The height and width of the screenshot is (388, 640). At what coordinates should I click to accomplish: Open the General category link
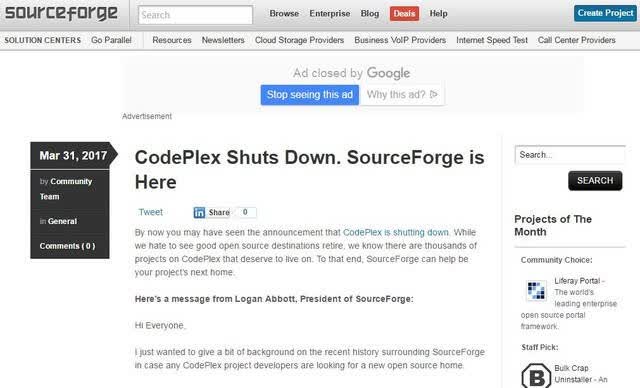[x=62, y=221]
